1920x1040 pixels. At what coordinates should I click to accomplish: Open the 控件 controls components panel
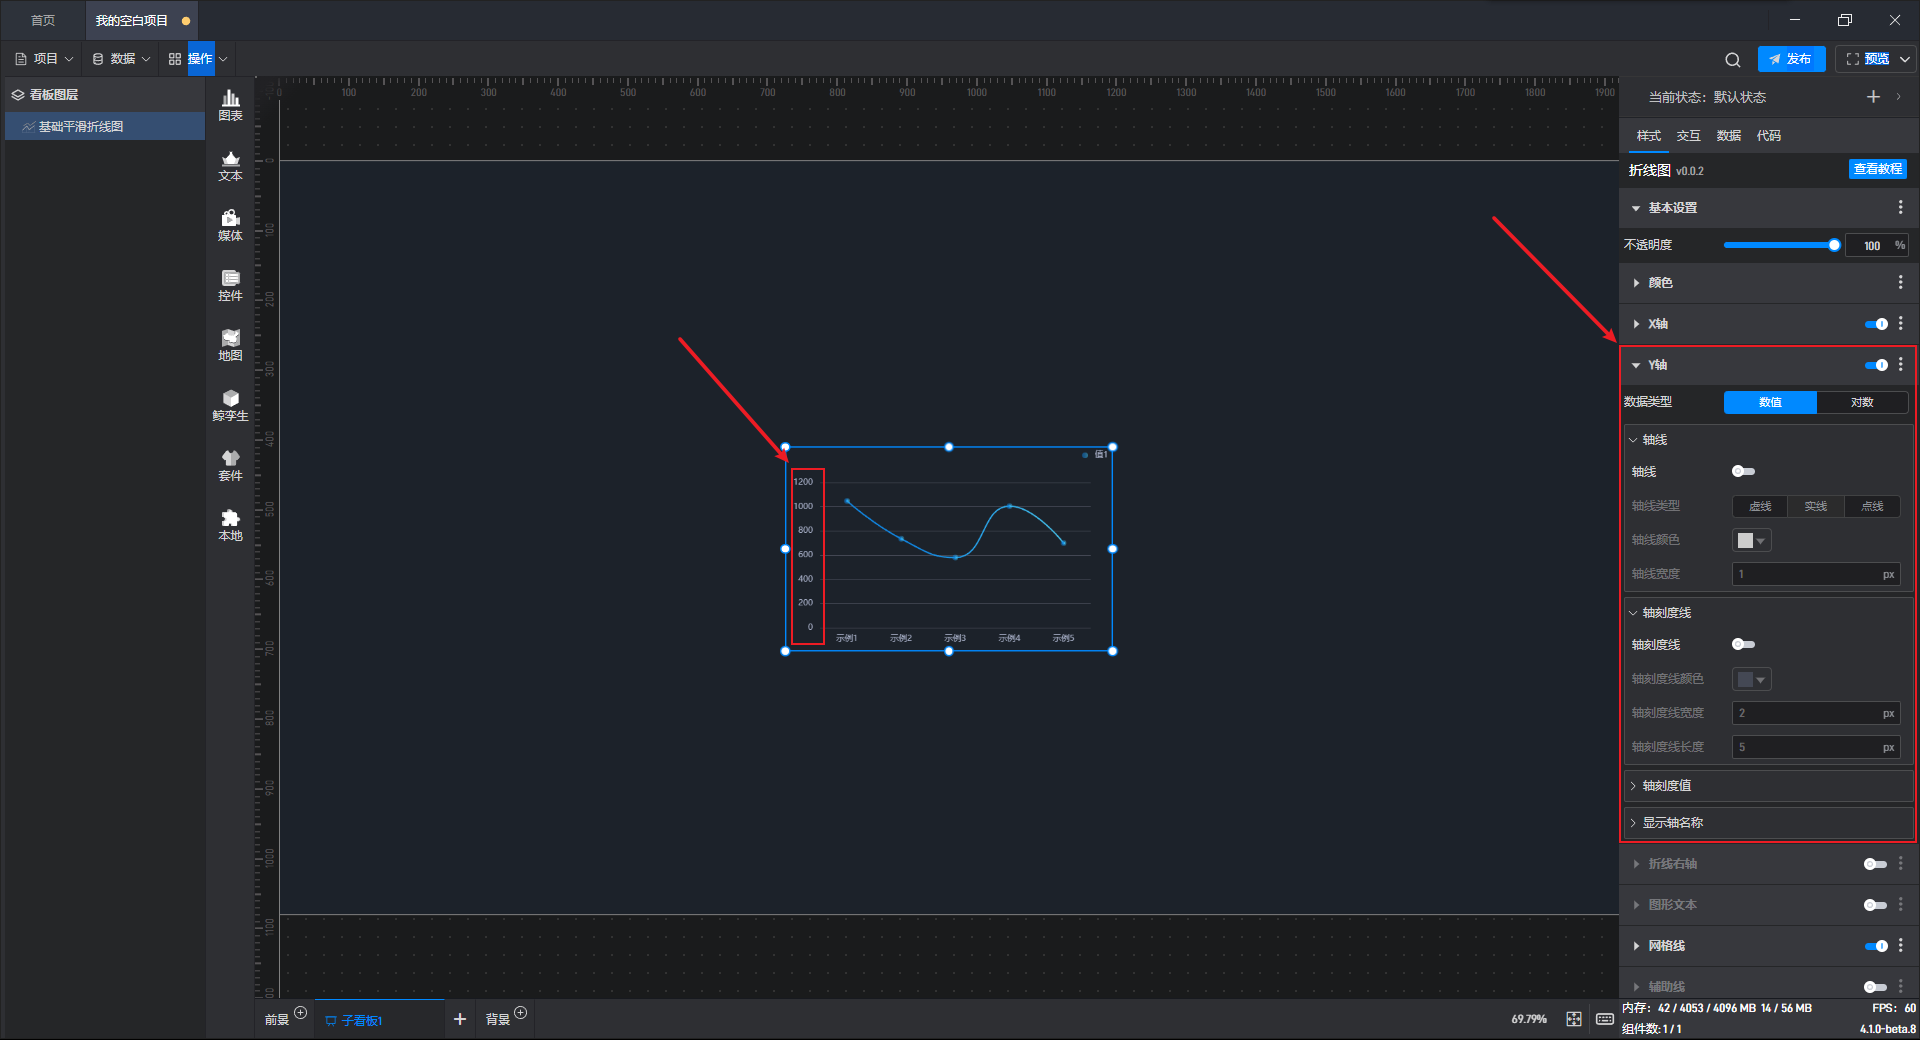coord(230,285)
